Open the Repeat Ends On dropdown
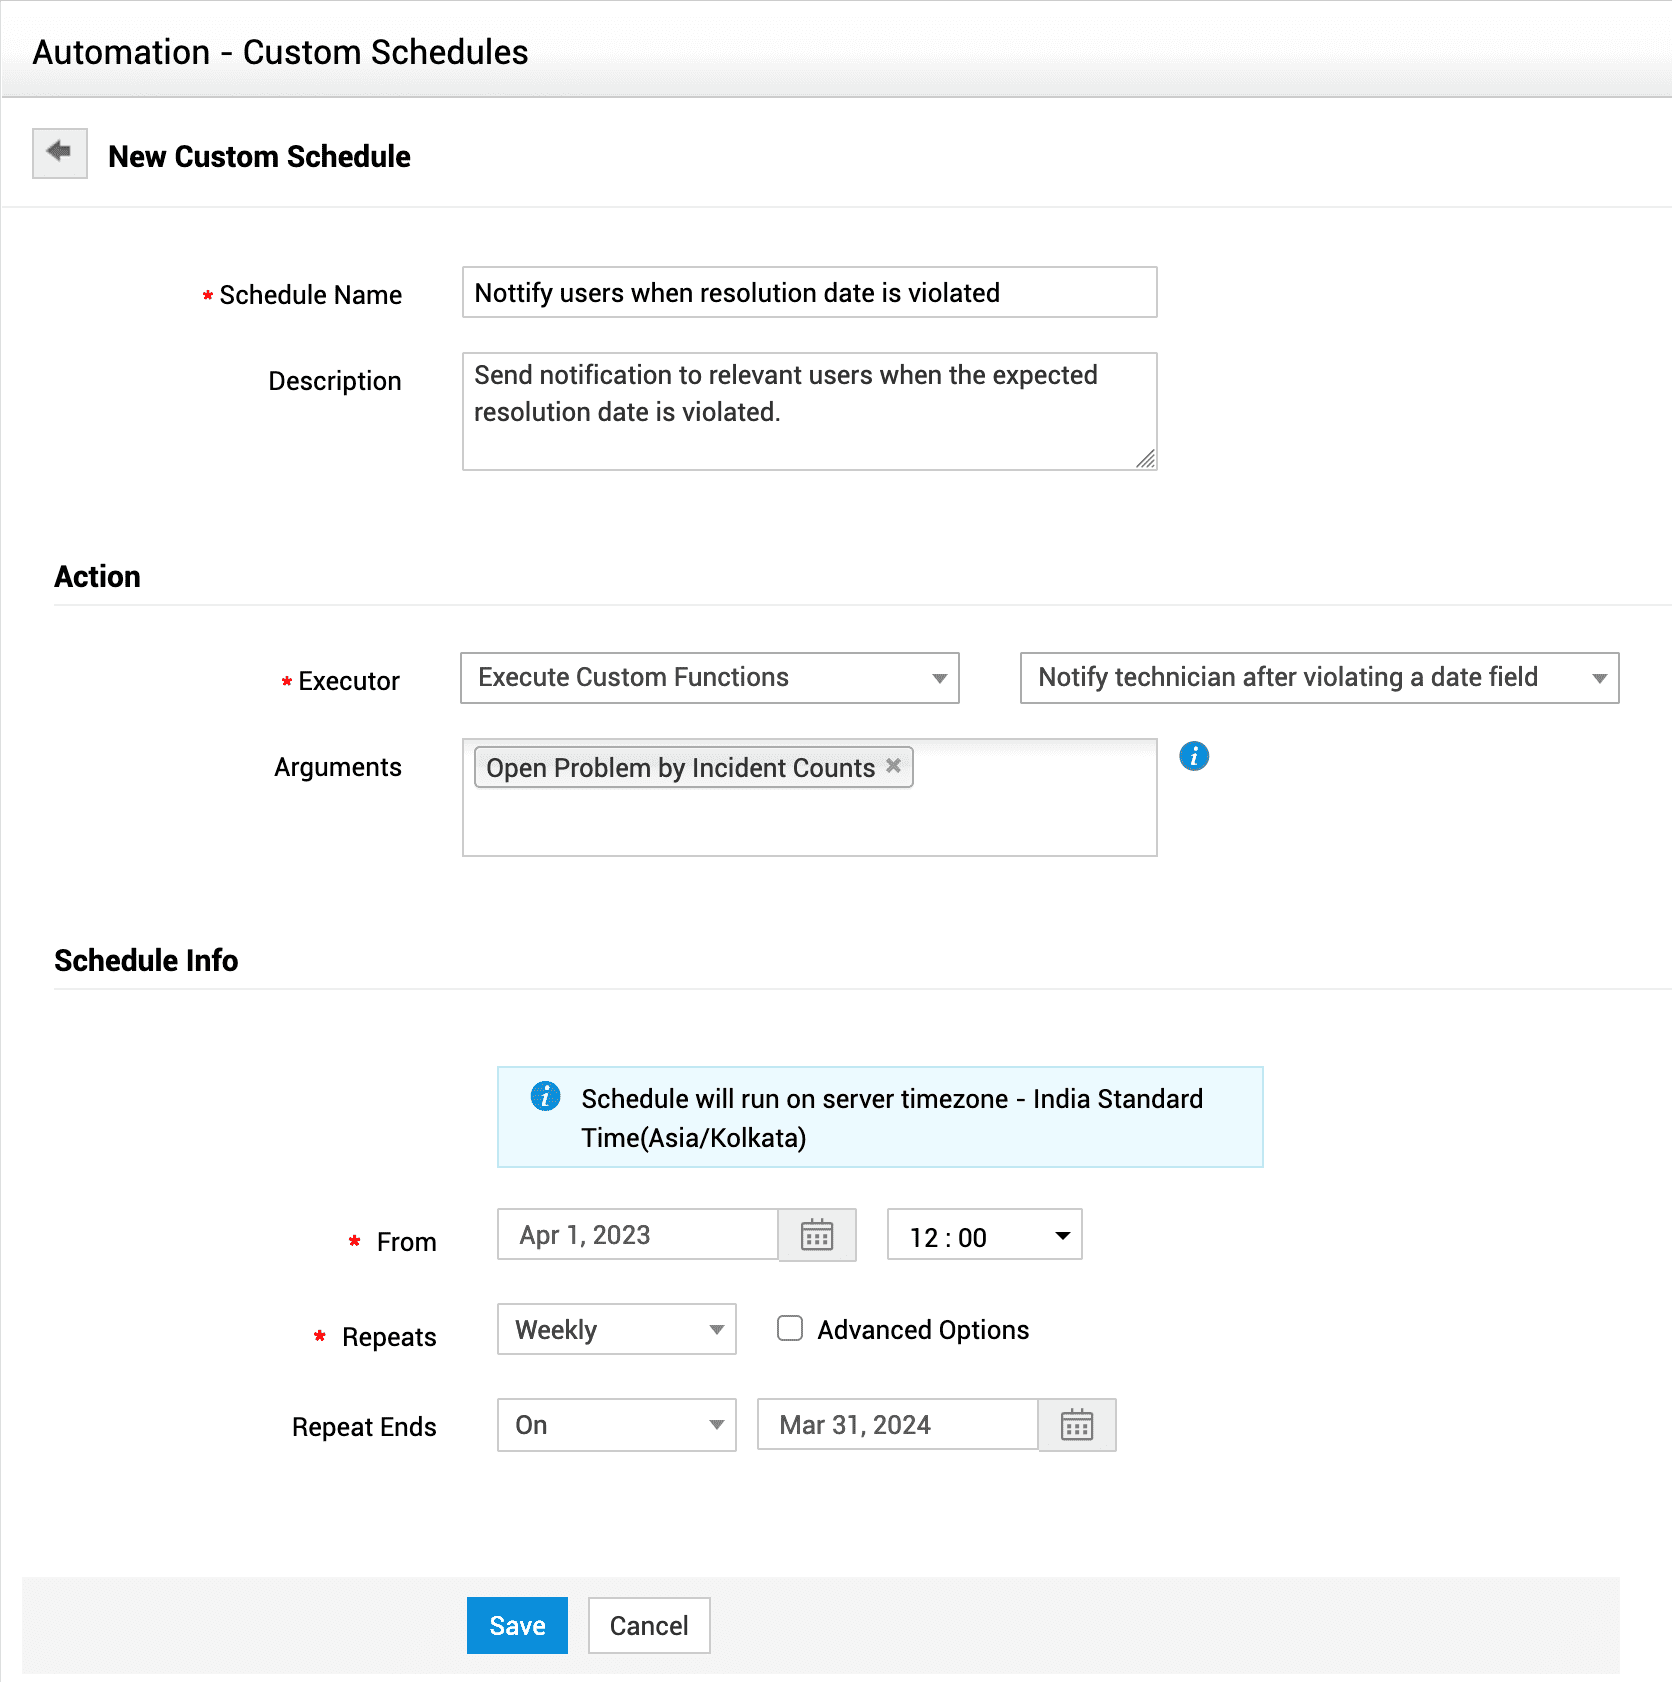The image size is (1672, 1682). (616, 1425)
